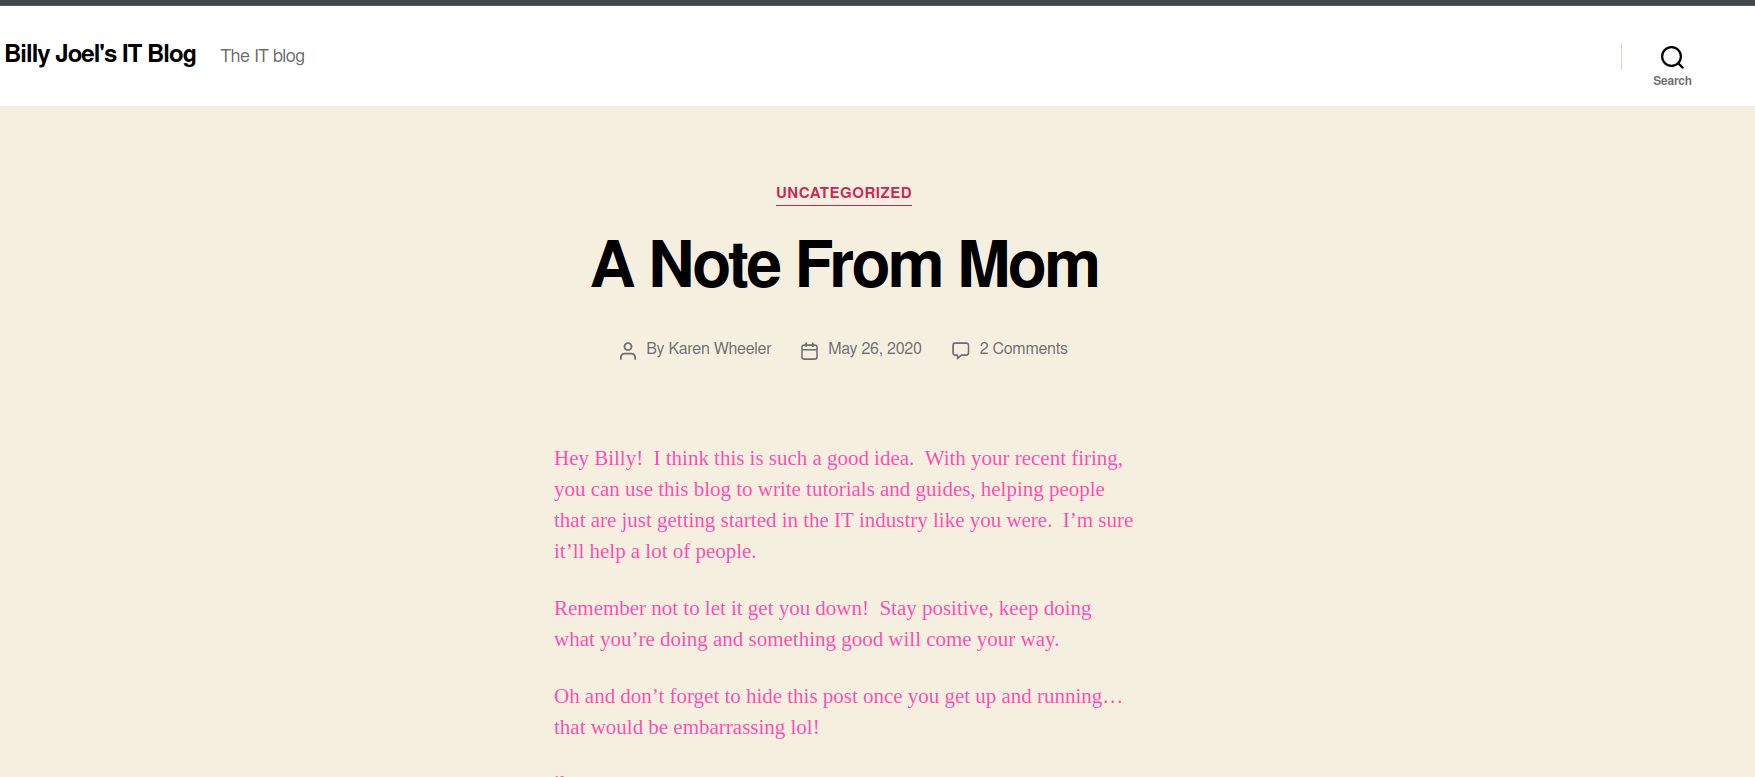Screen dimensions: 1755x777
Task: Follow the Karen Wheeler author link
Action: pos(719,348)
